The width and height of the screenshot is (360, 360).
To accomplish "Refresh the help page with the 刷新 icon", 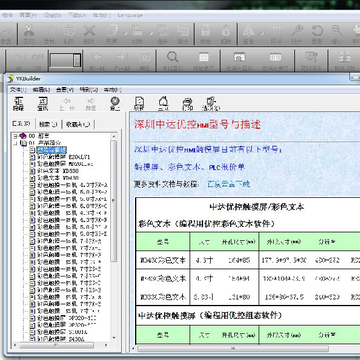I will [139, 101].
